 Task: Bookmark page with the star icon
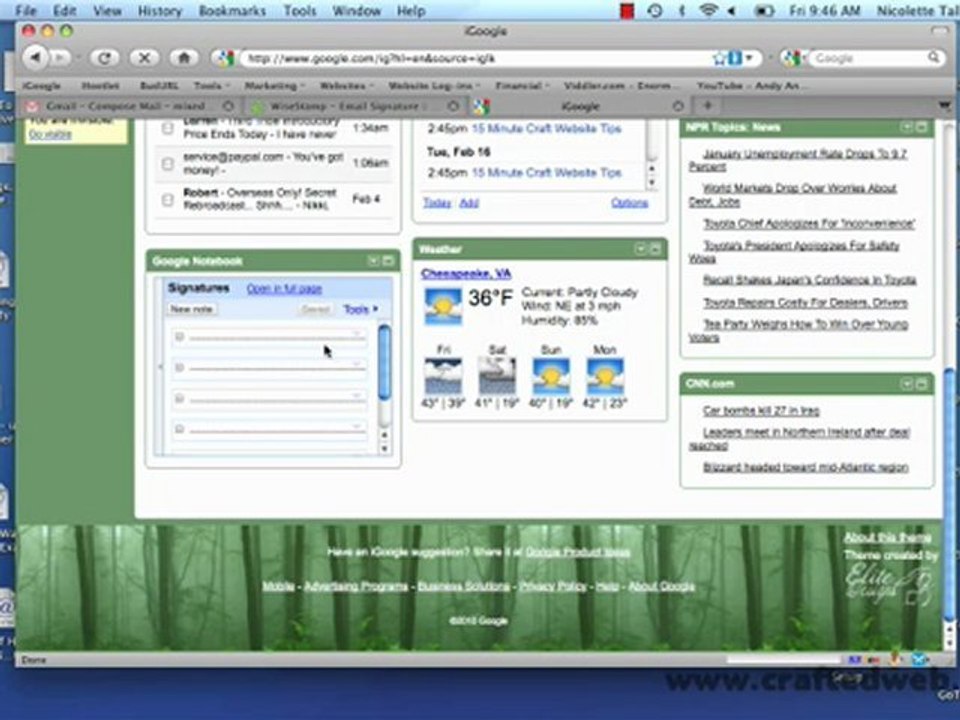719,58
